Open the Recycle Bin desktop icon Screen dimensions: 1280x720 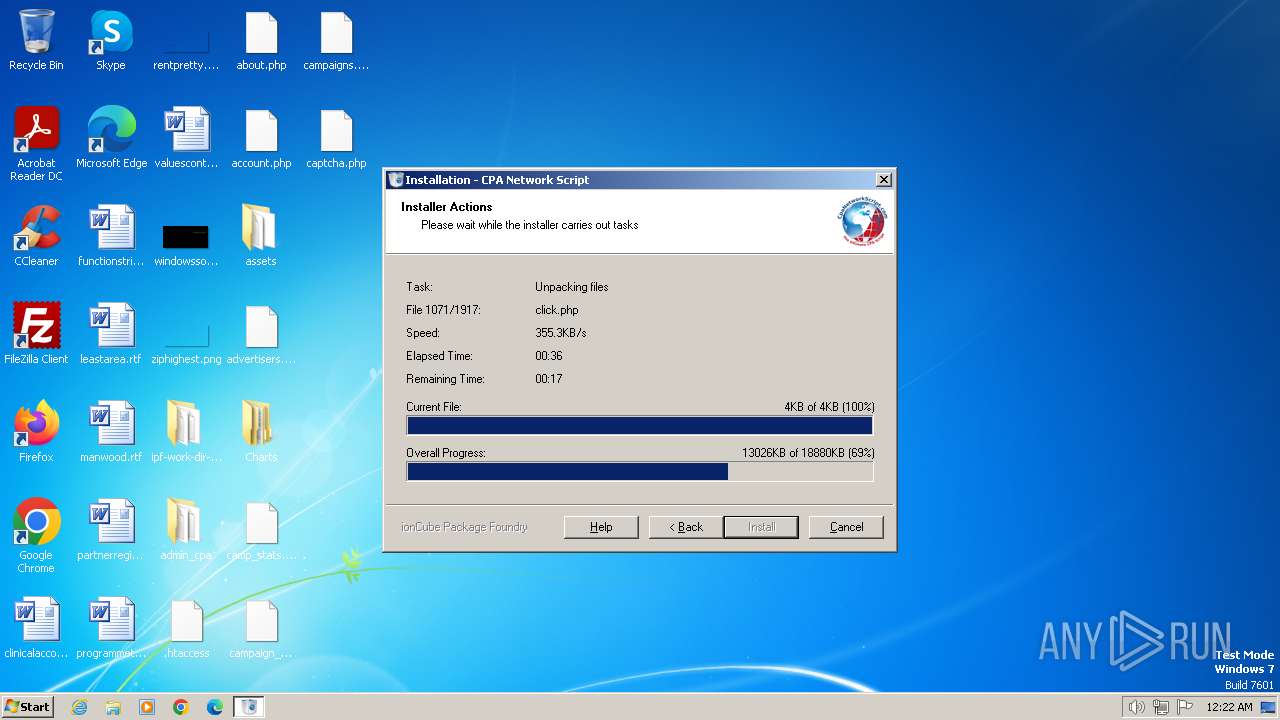[x=36, y=40]
